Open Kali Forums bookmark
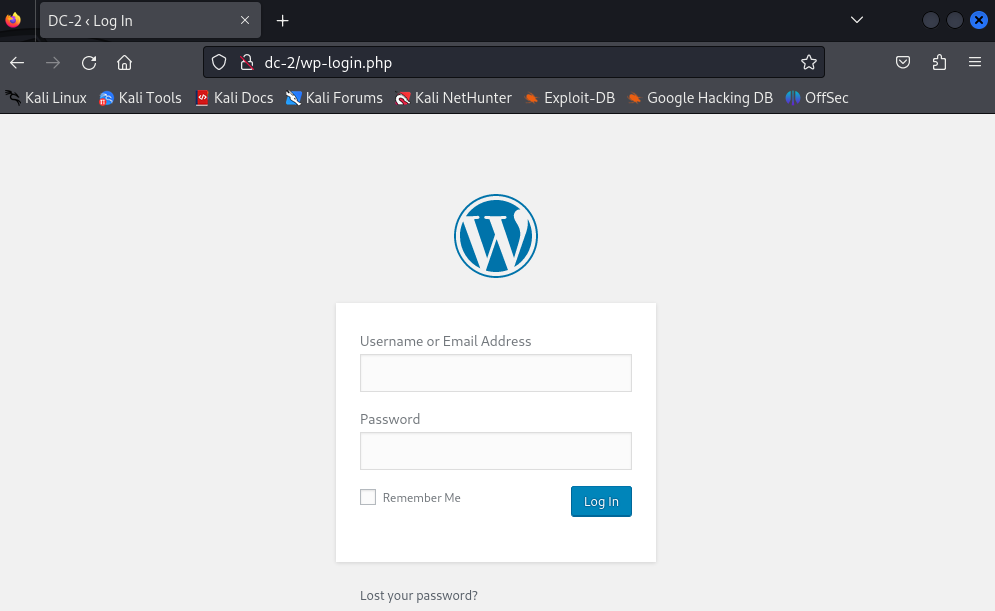 pyautogui.click(x=334, y=98)
